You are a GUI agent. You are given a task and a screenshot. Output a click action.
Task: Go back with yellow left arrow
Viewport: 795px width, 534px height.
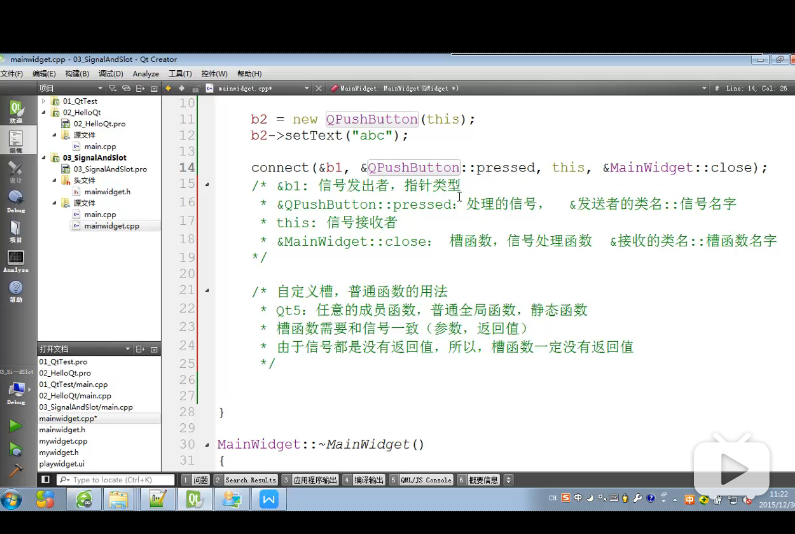(x=168, y=88)
